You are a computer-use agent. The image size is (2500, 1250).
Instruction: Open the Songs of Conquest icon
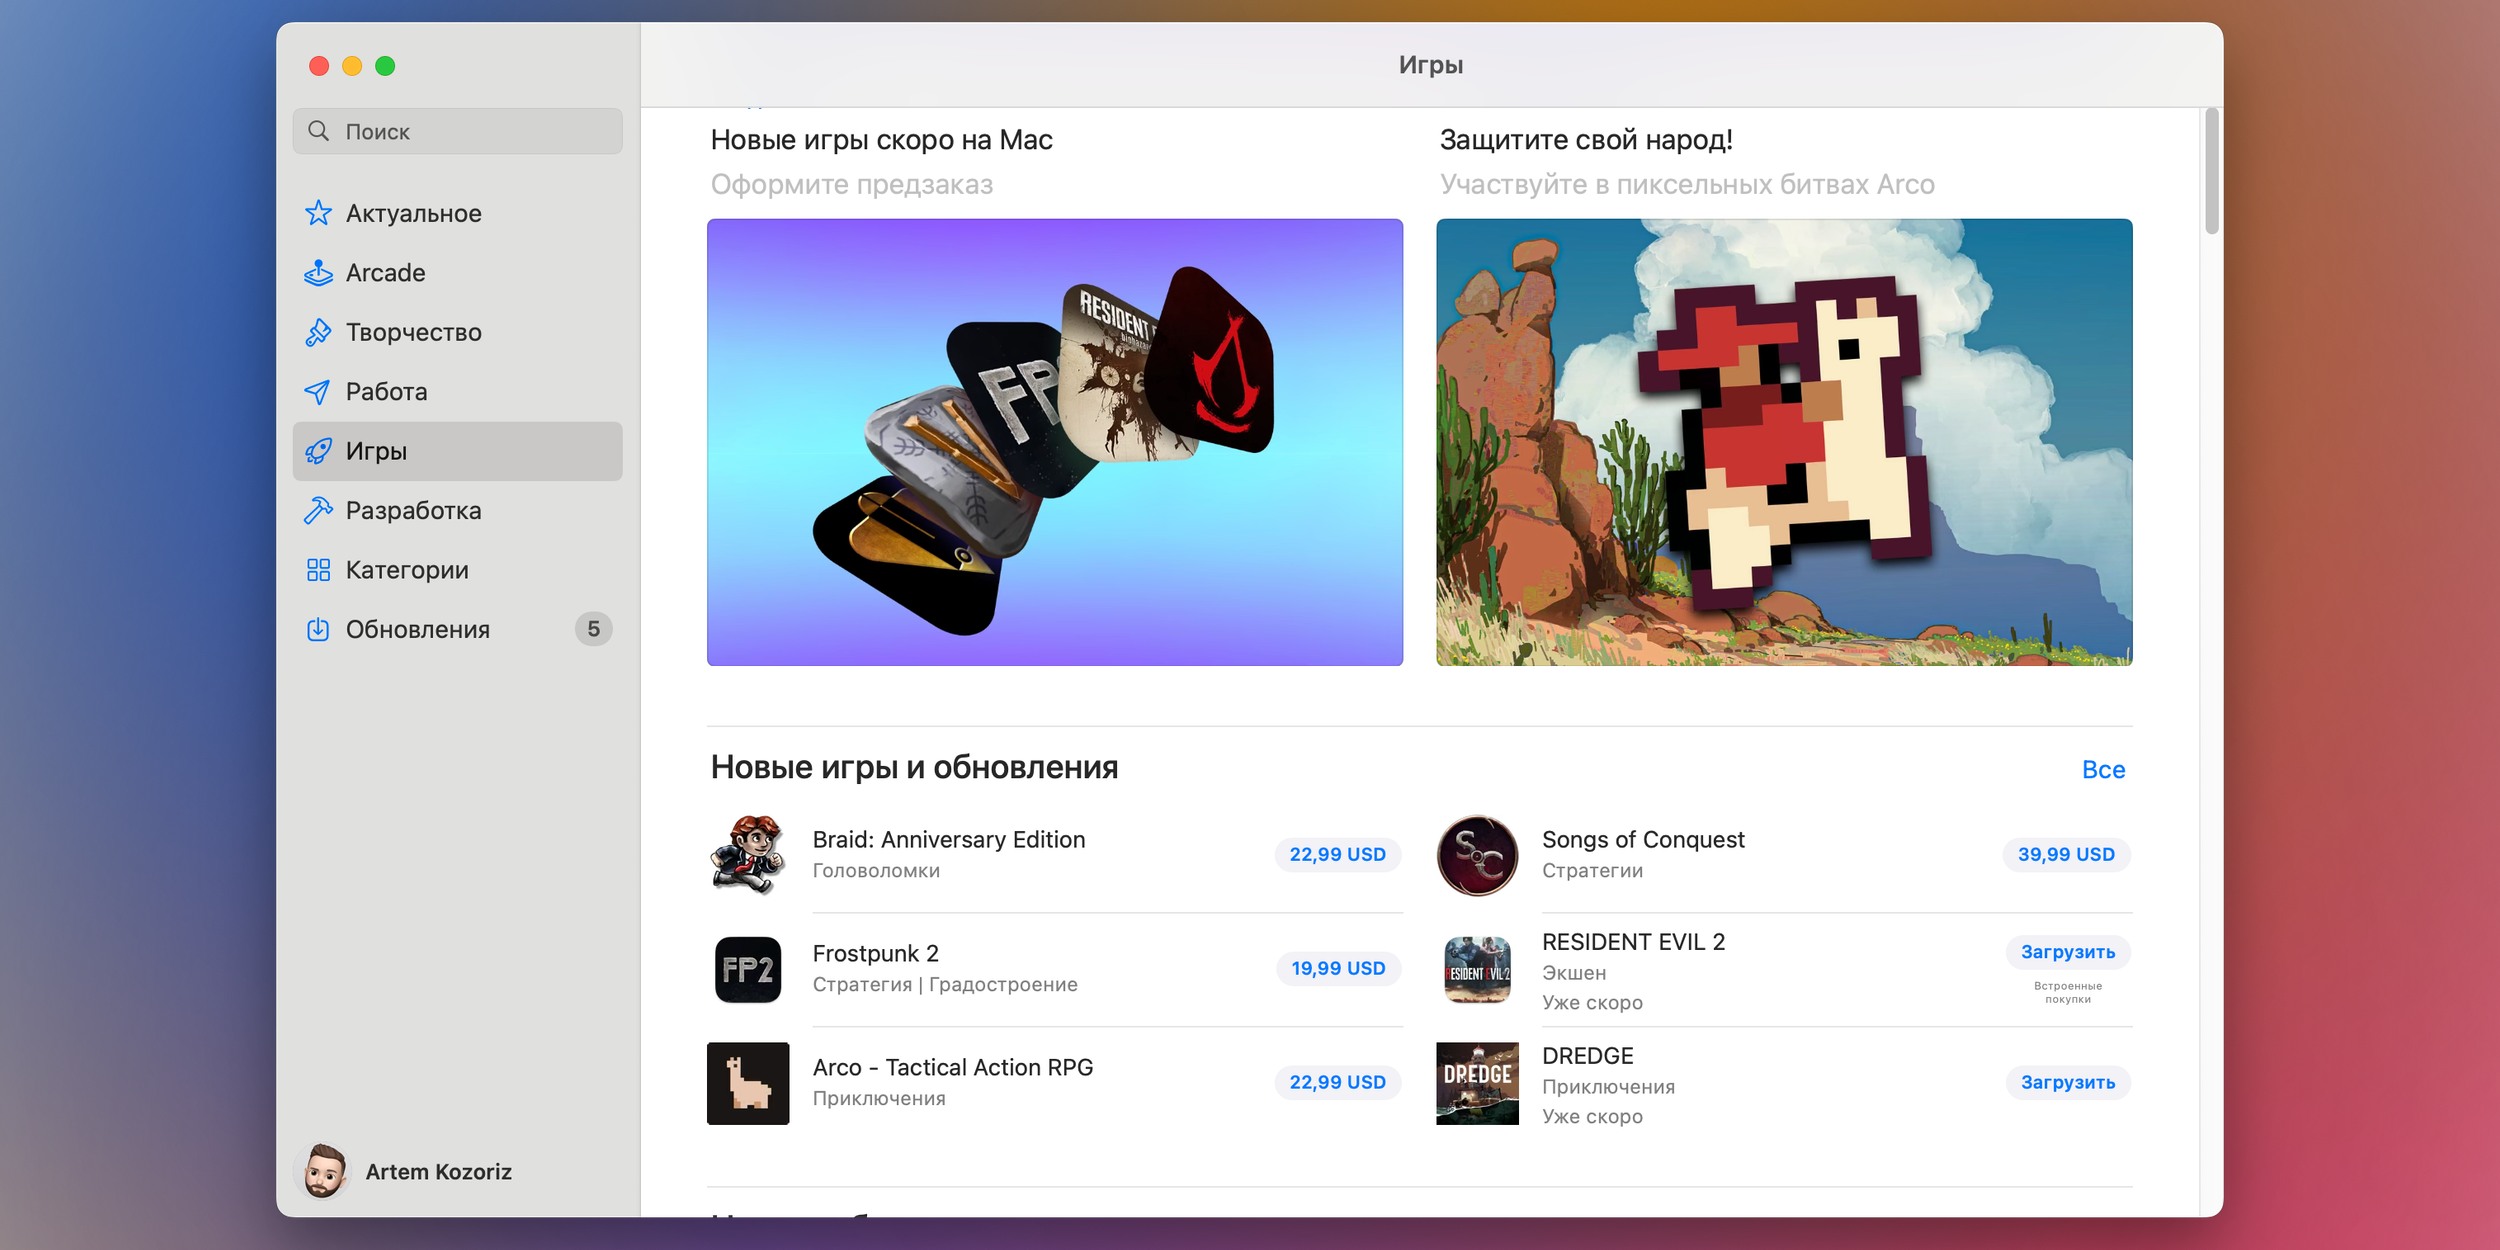click(1477, 855)
